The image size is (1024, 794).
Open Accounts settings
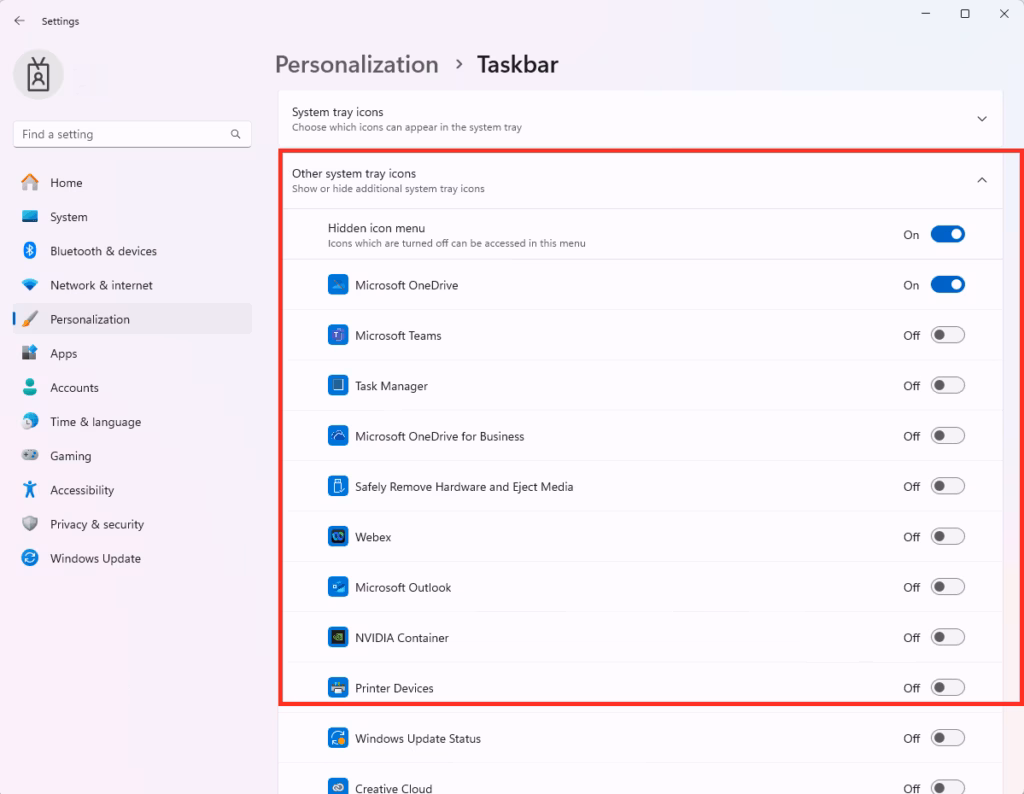[x=132, y=387]
